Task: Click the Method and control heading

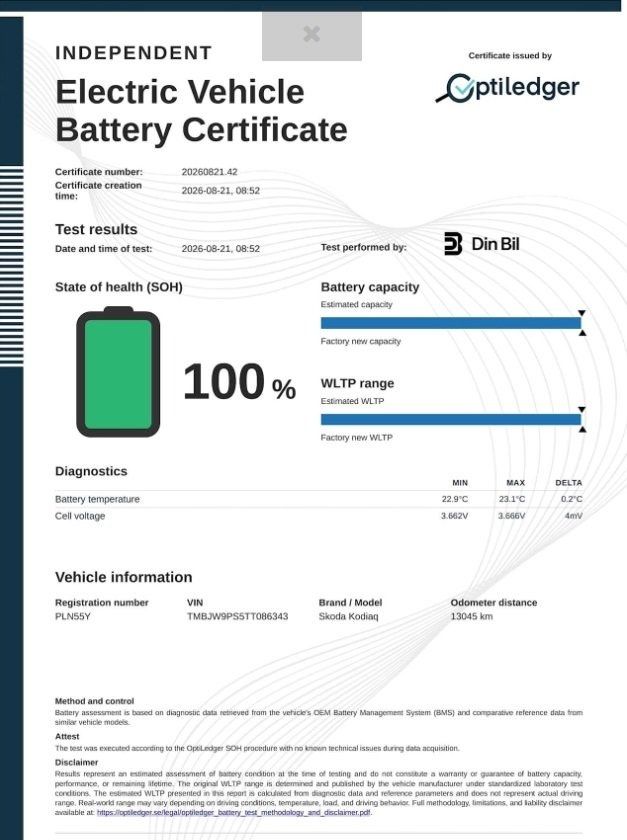Action: pyautogui.click(x=94, y=701)
